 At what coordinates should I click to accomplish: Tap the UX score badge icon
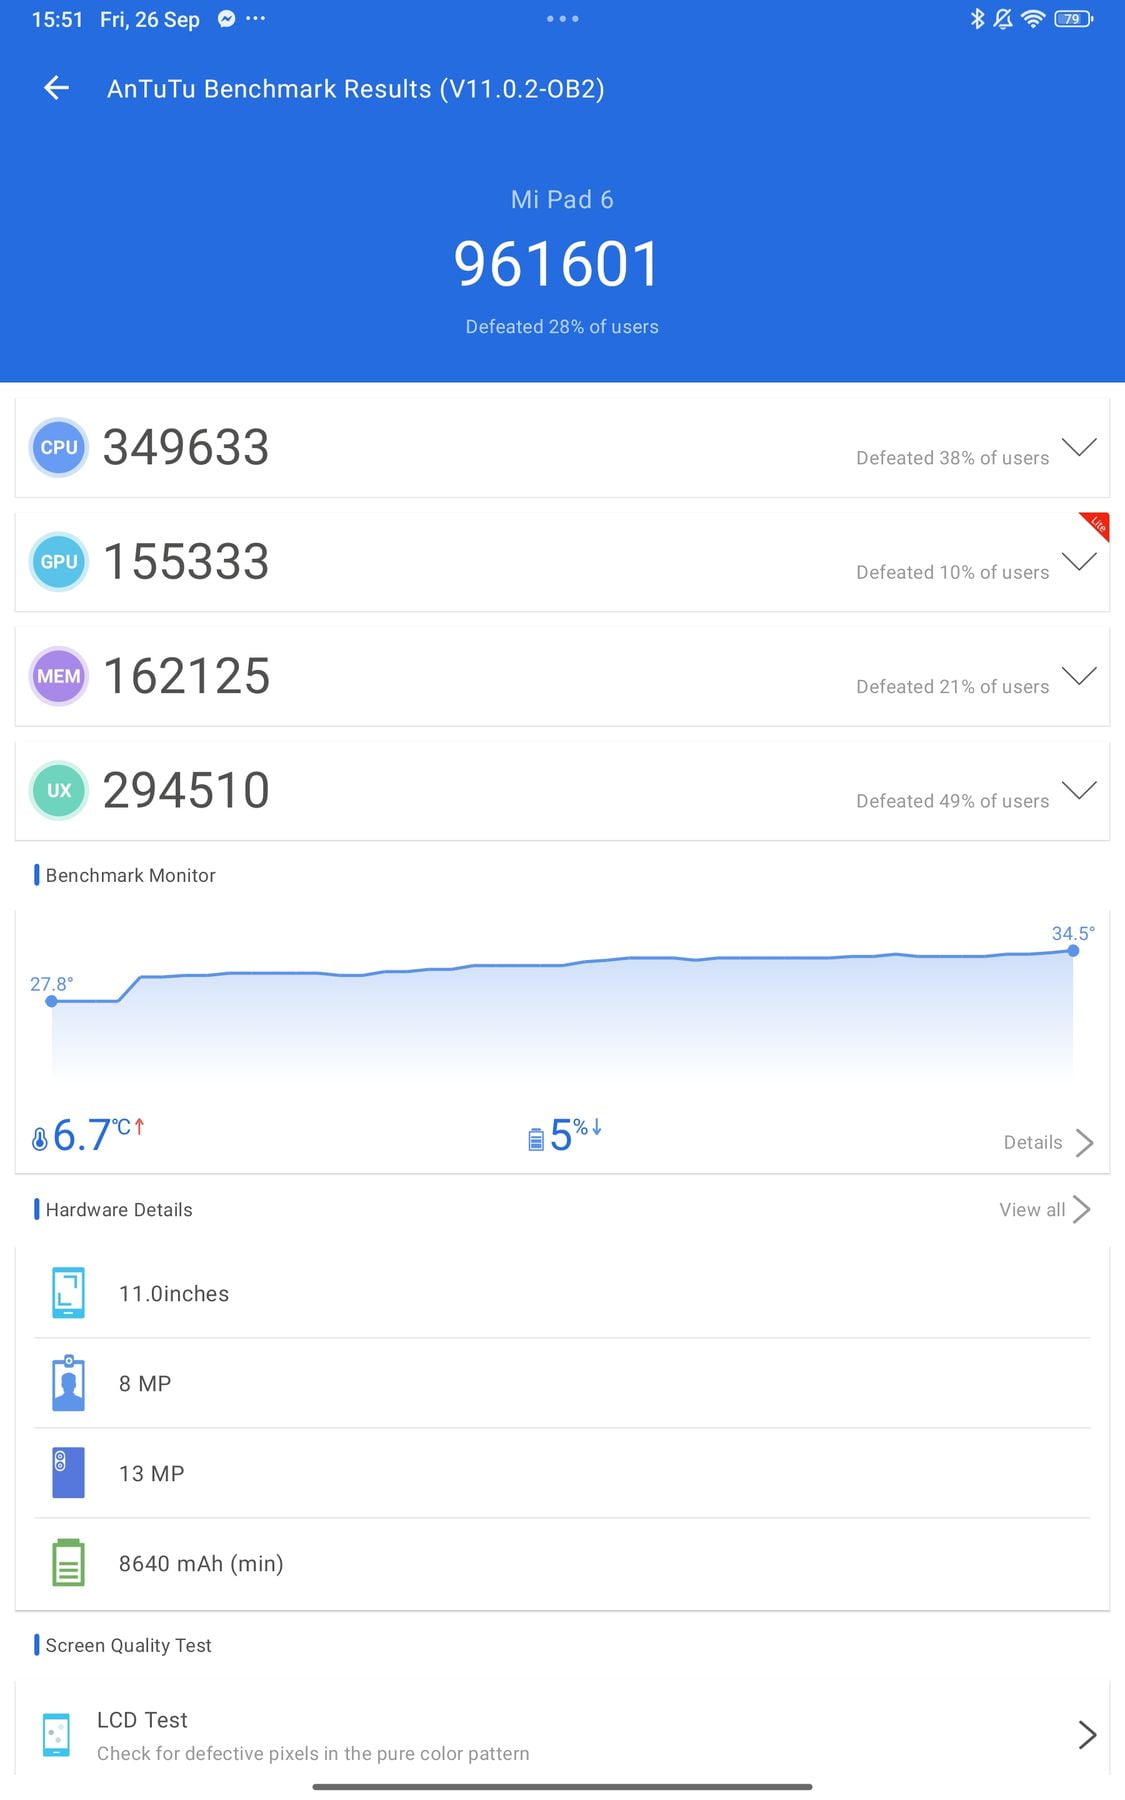tap(59, 790)
